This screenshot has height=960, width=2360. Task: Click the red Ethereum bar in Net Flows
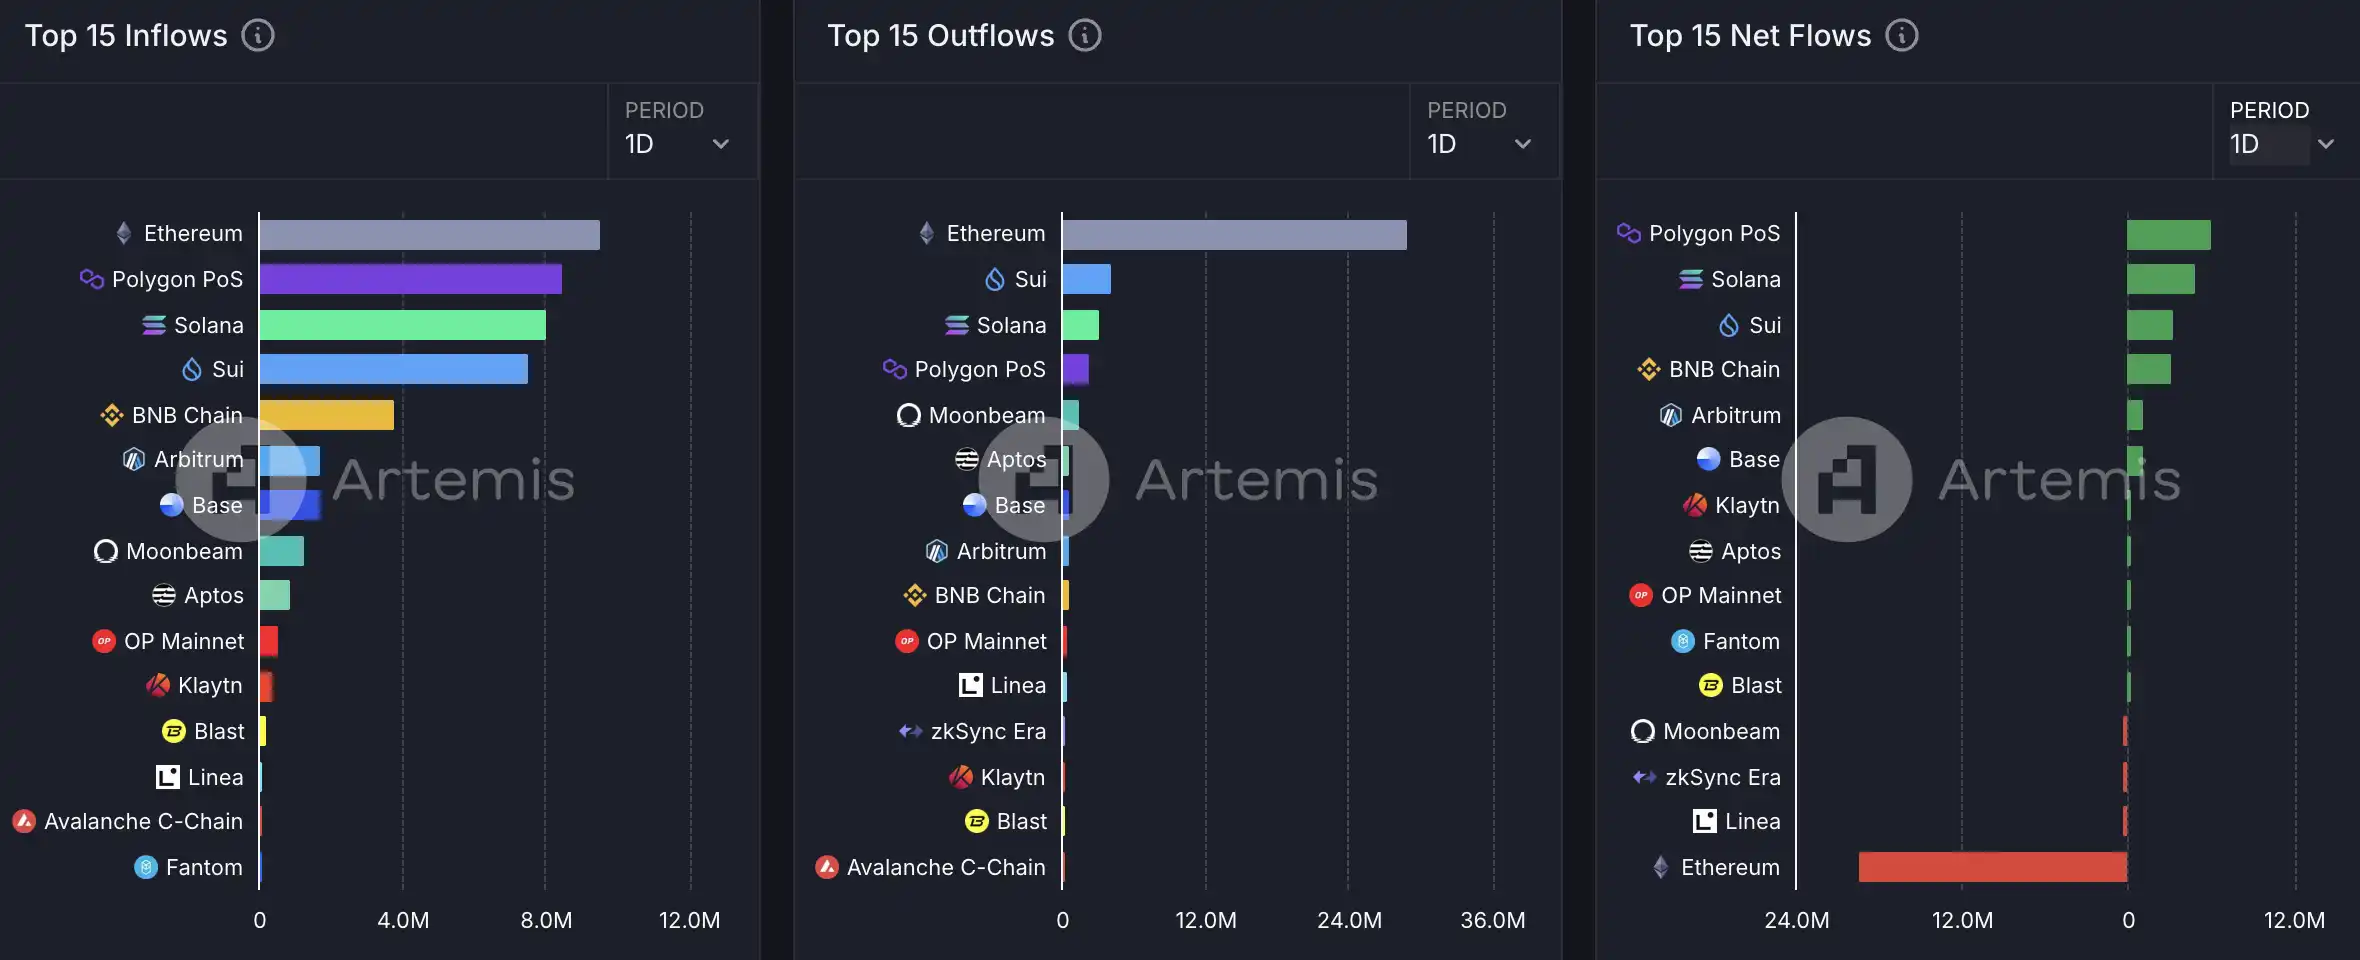point(1992,867)
